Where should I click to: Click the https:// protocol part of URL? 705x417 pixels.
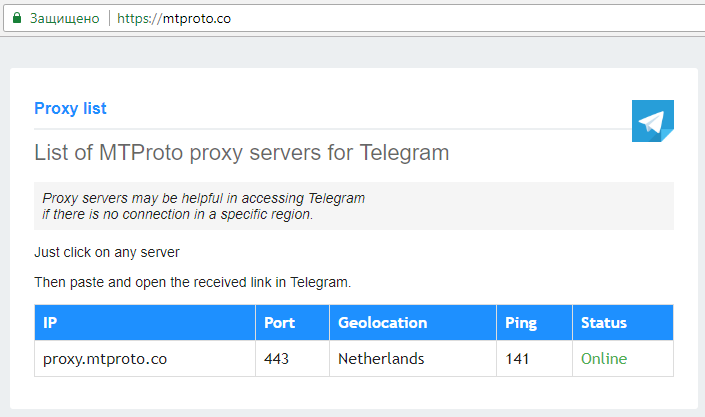[139, 18]
